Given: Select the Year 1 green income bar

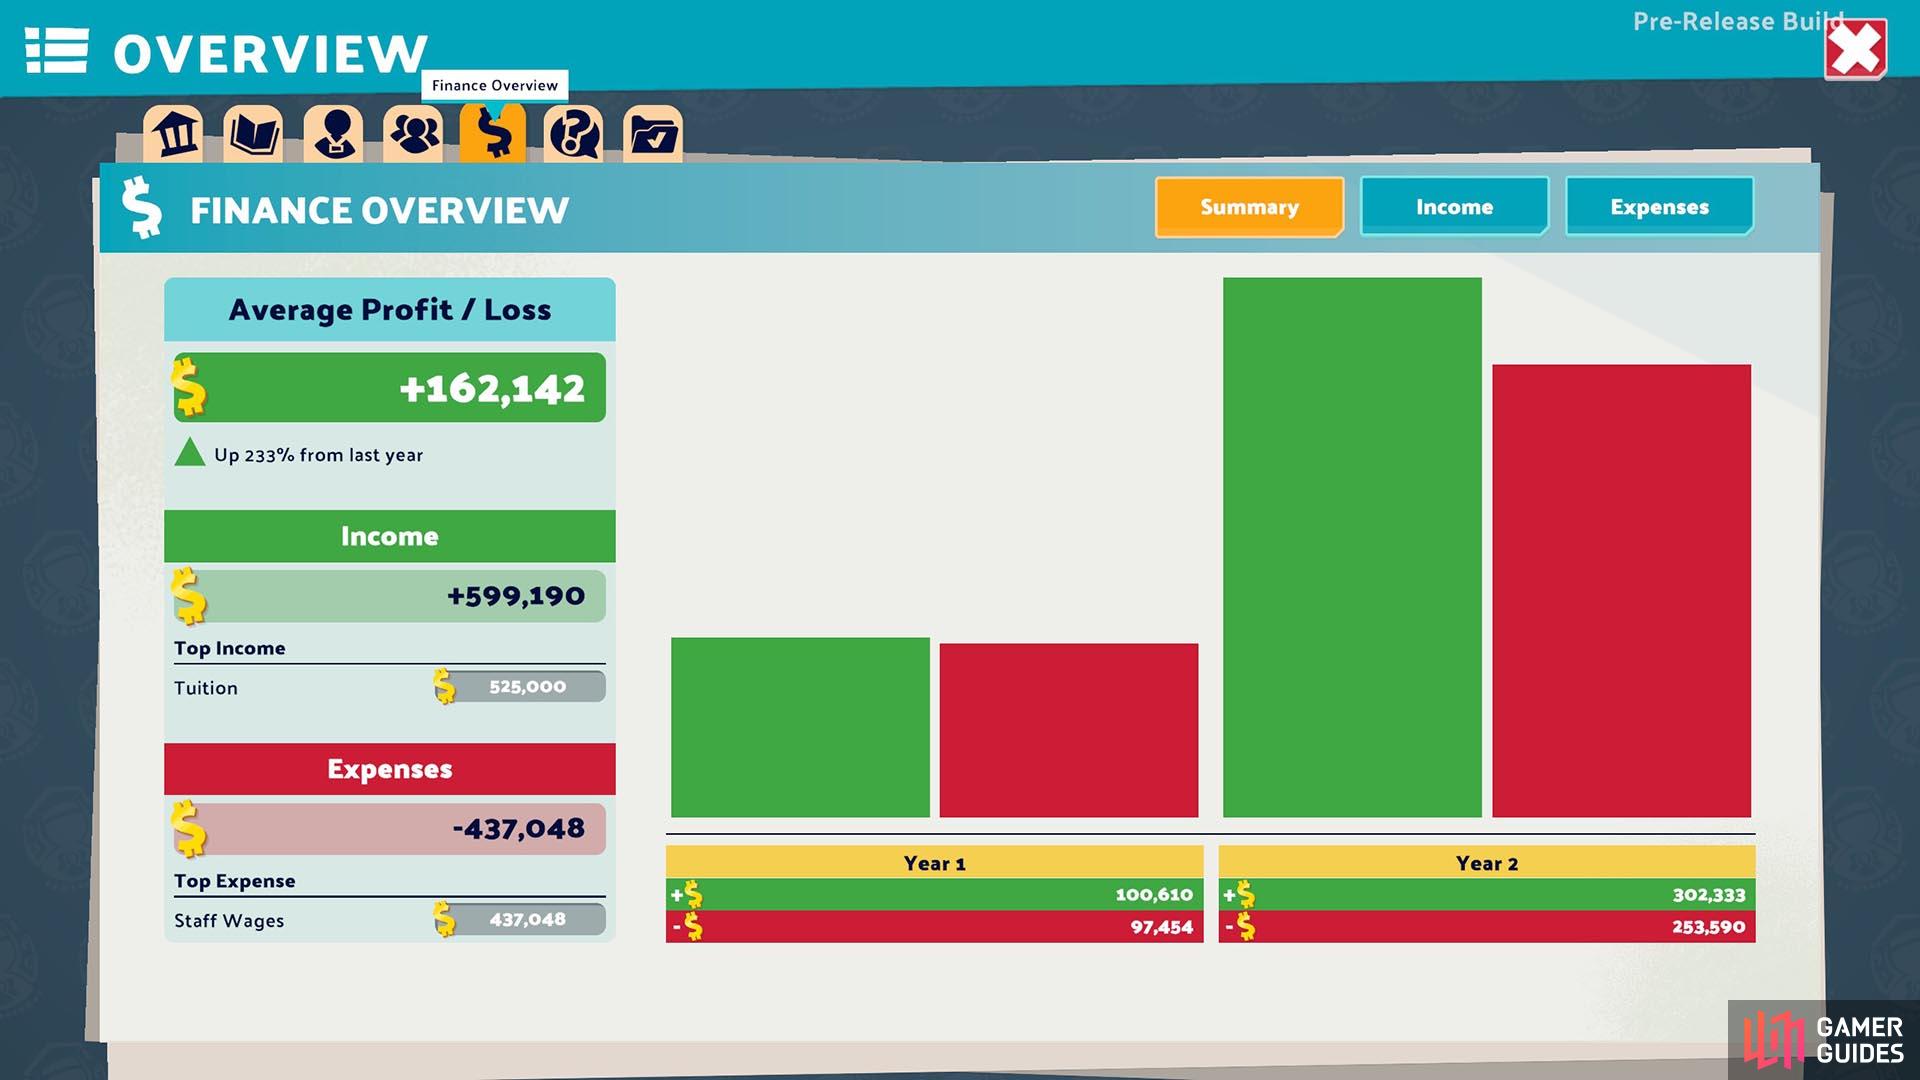Looking at the screenshot, I should [x=800, y=727].
